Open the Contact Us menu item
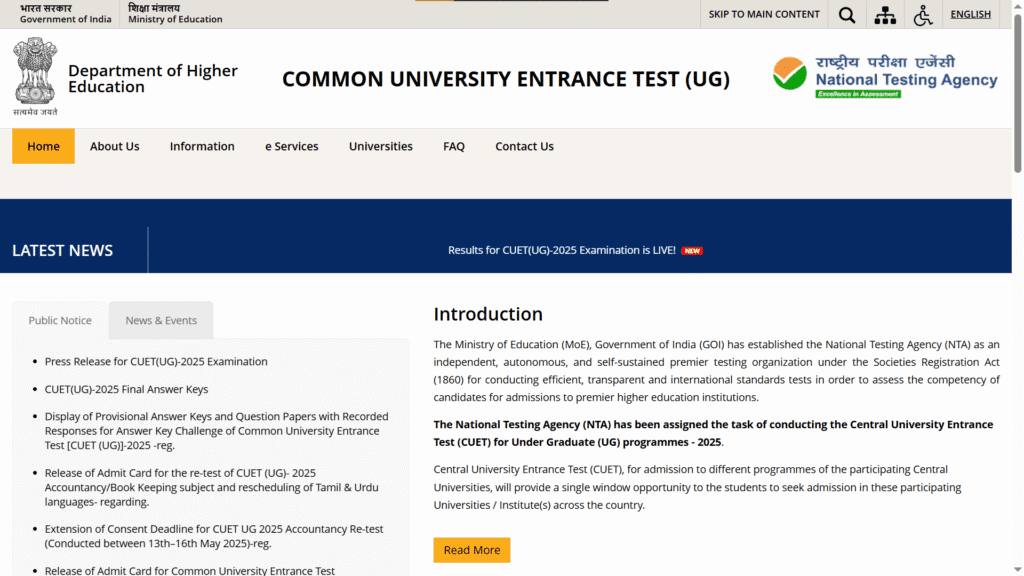1024x576 pixels. click(524, 146)
